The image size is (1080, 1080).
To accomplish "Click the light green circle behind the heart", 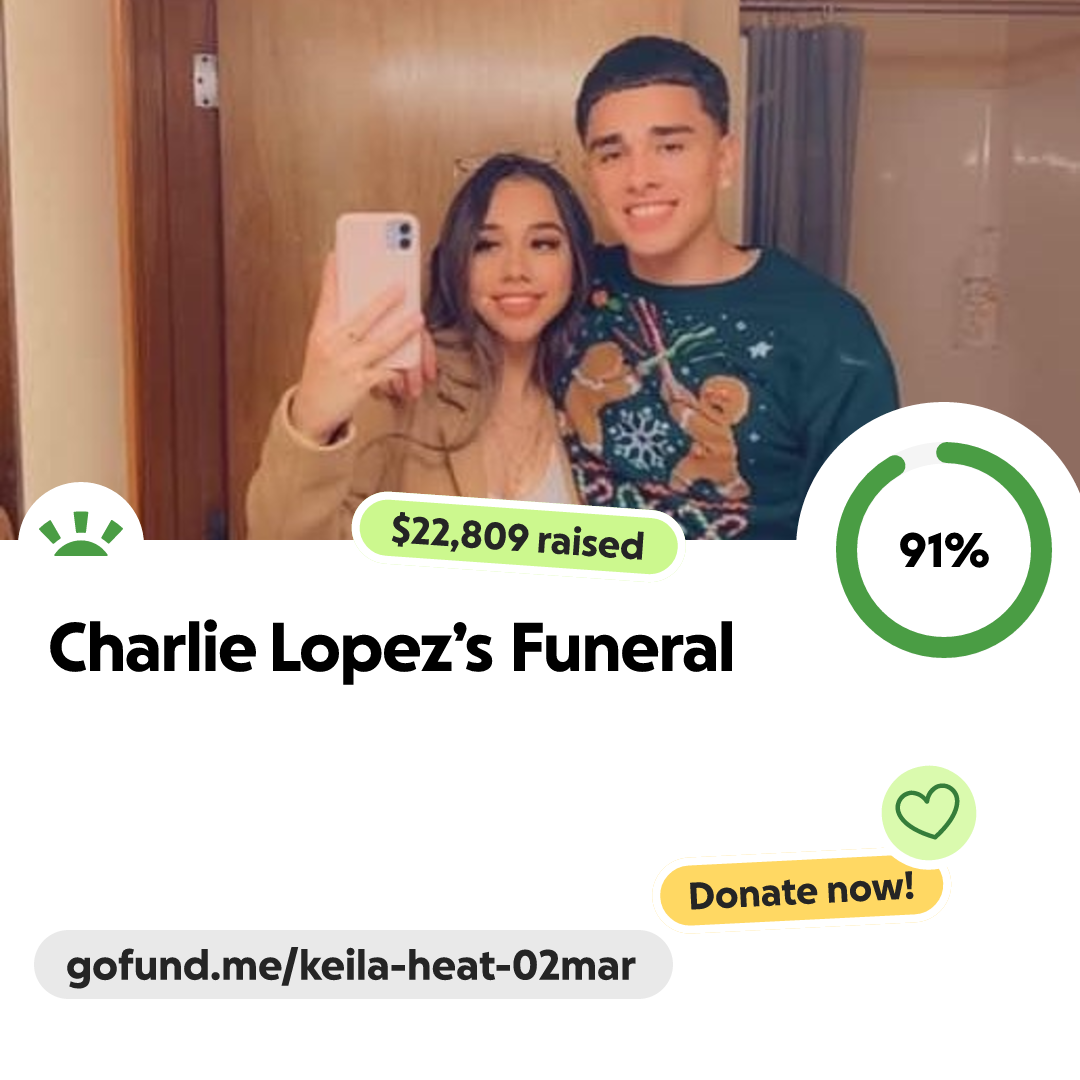I will point(928,812).
